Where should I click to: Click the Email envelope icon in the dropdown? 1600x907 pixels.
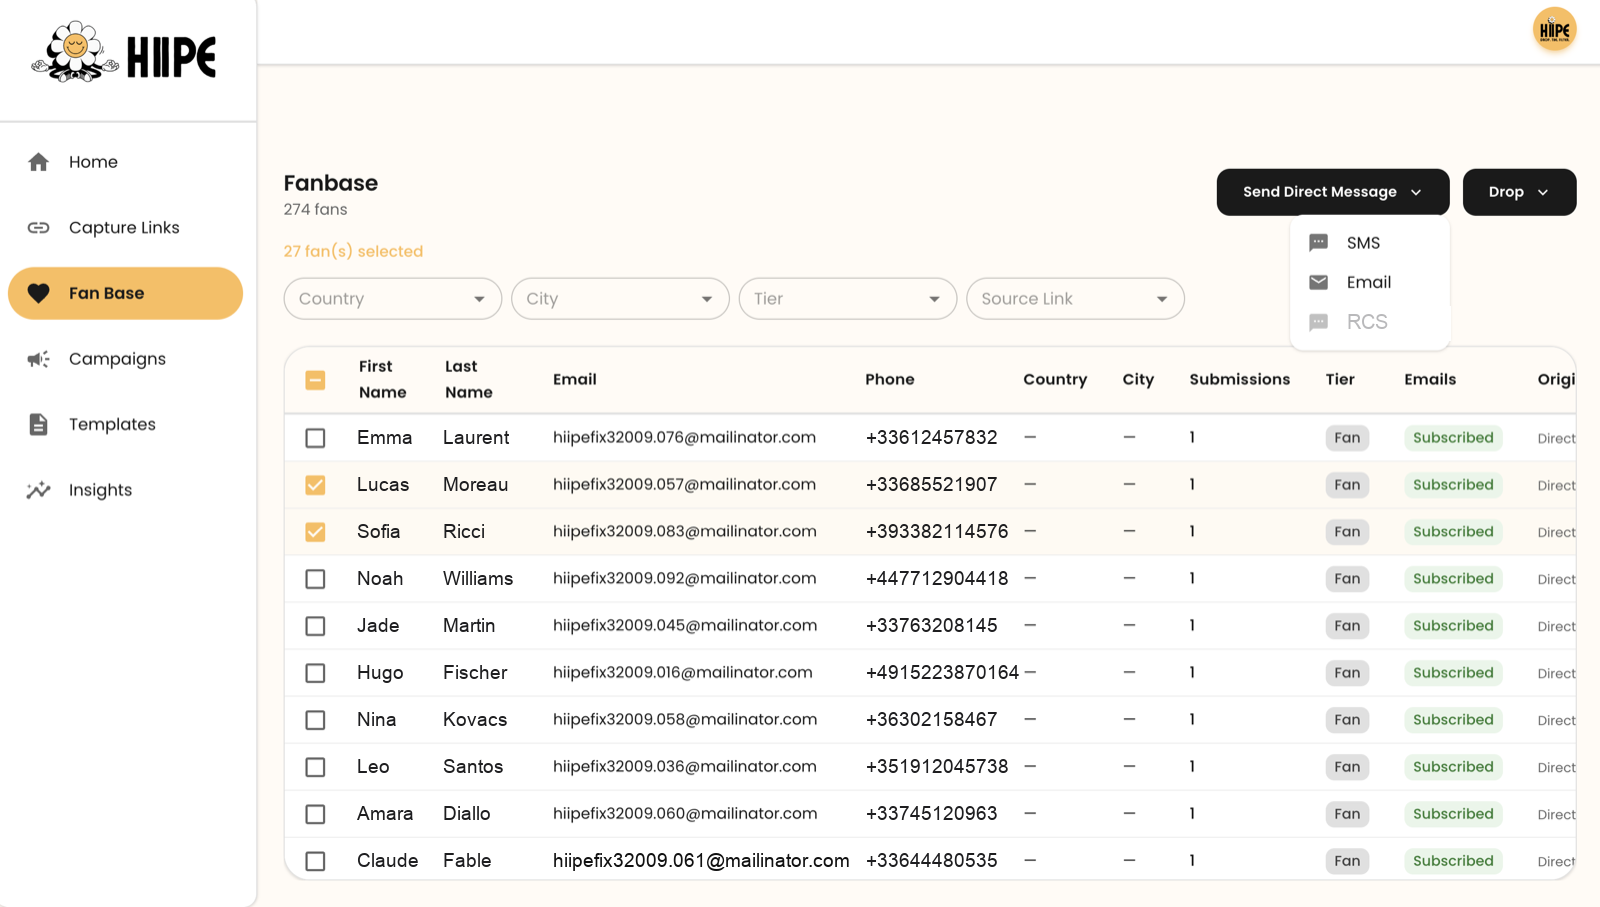click(1319, 282)
